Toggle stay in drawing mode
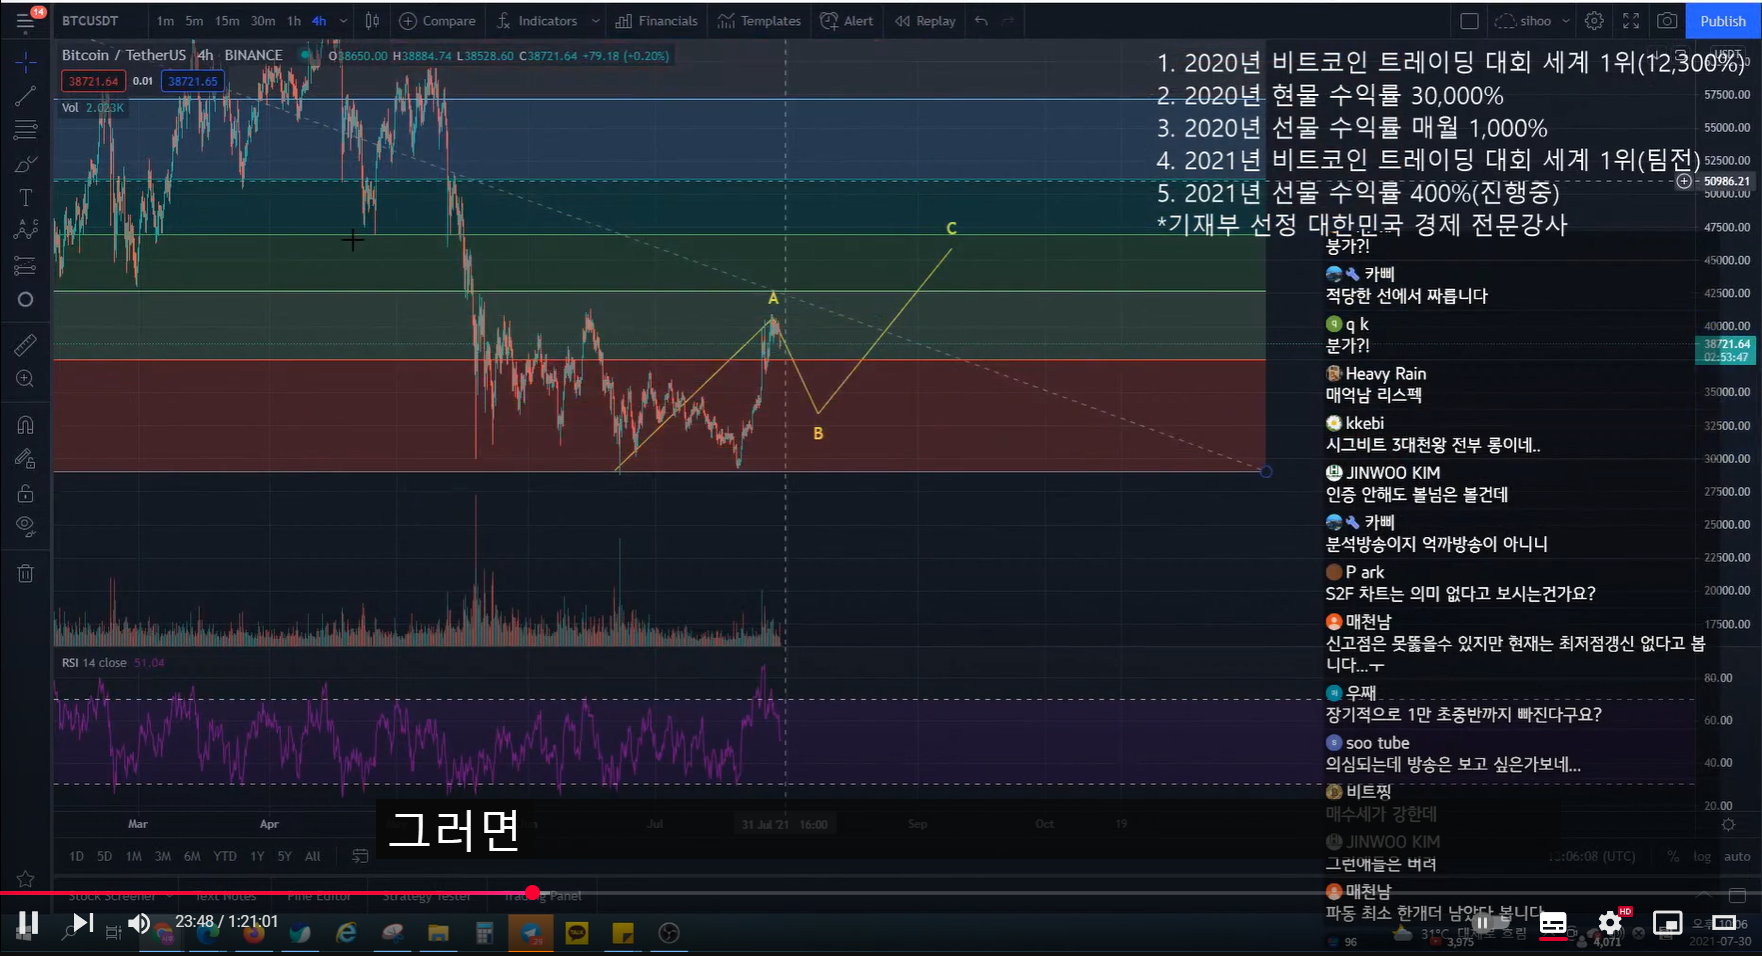Image resolution: width=1762 pixels, height=956 pixels. pos(26,459)
